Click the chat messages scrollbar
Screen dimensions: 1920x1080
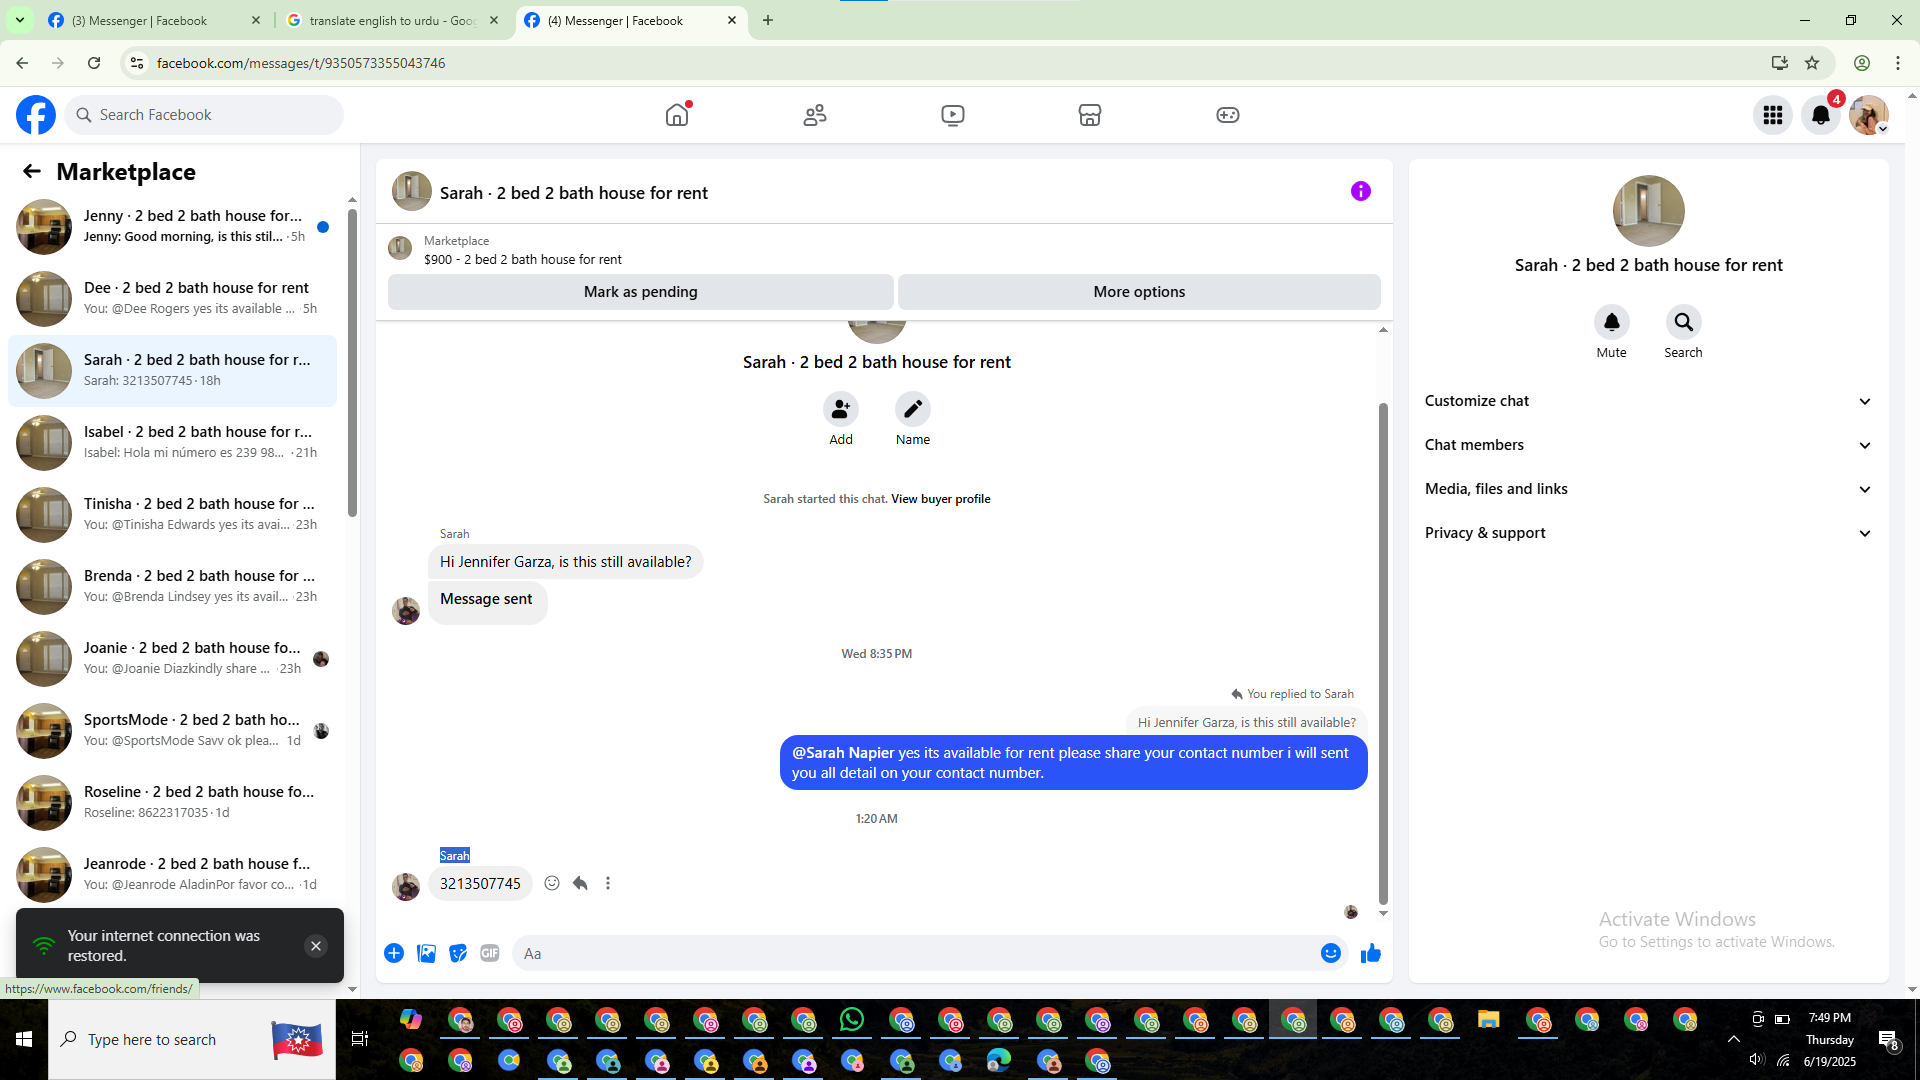coord(1383,653)
